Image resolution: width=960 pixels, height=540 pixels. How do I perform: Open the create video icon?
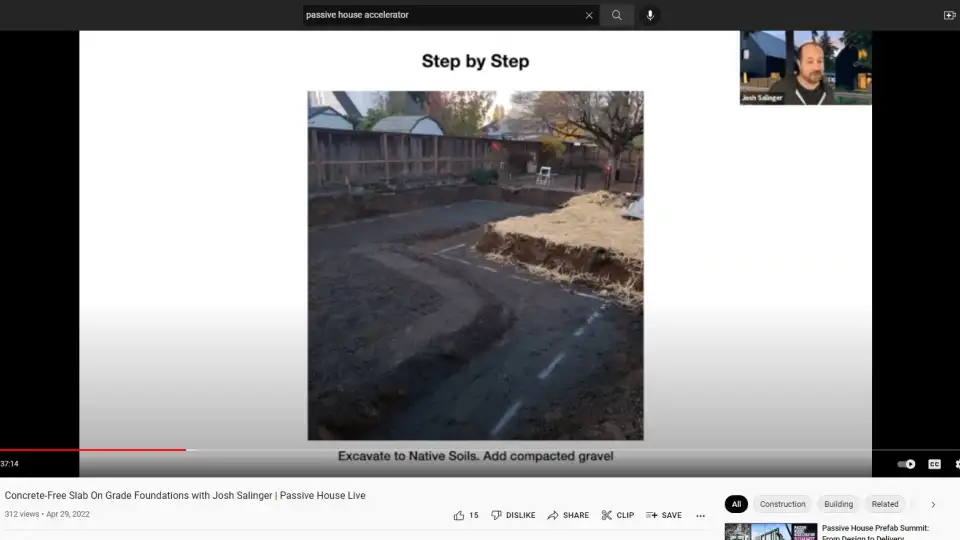tap(949, 15)
